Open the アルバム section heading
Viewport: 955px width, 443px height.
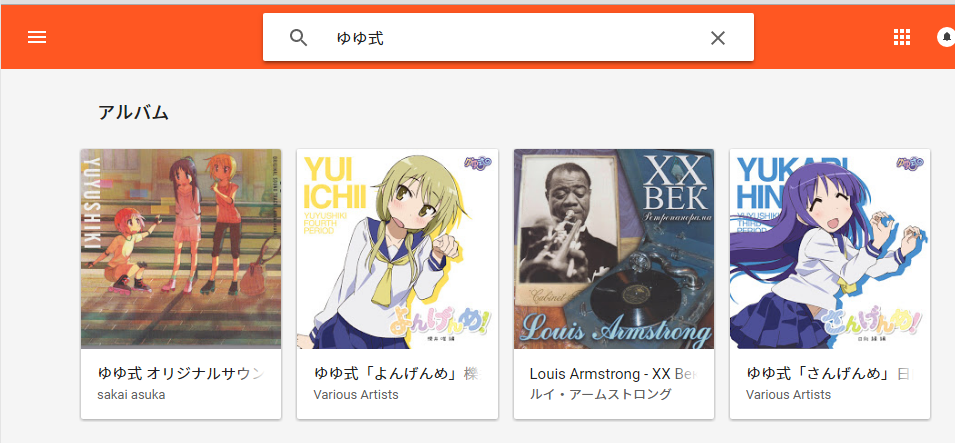click(133, 112)
